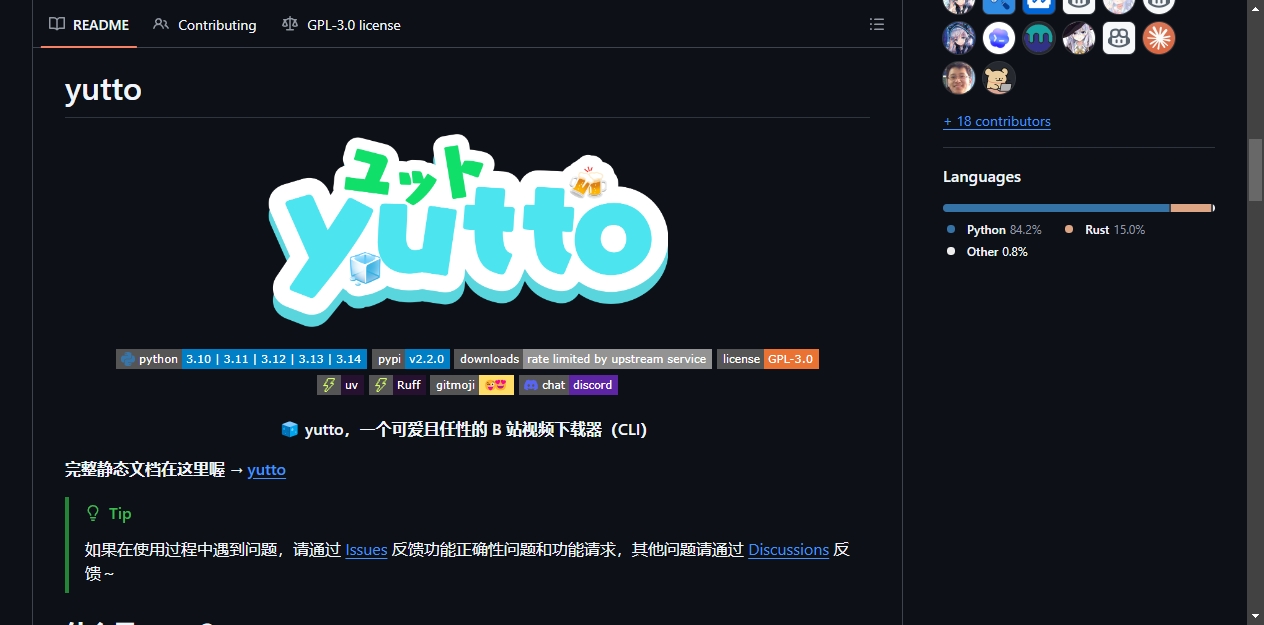Click the page scrollbar down arrow

coord(1255,616)
